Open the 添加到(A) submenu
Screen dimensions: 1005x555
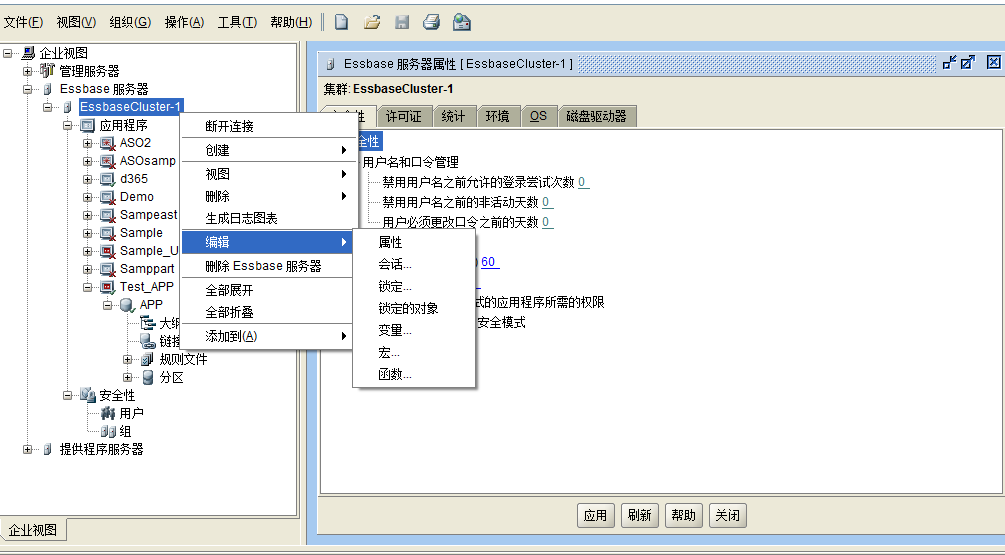pyautogui.click(x=268, y=336)
